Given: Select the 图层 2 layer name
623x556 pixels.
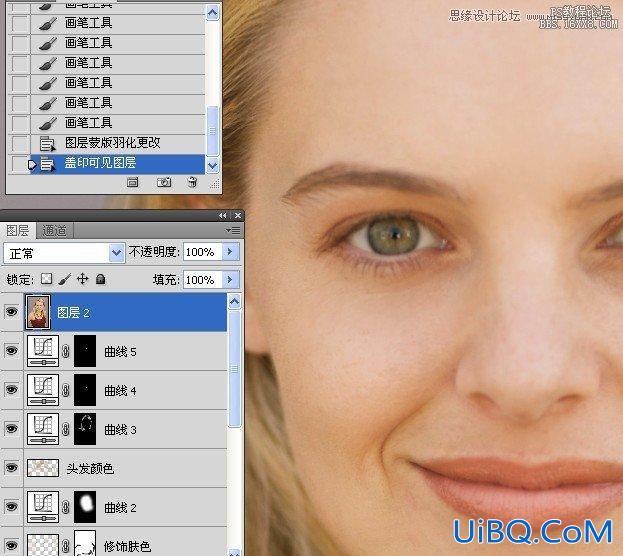Looking at the screenshot, I should (74, 312).
